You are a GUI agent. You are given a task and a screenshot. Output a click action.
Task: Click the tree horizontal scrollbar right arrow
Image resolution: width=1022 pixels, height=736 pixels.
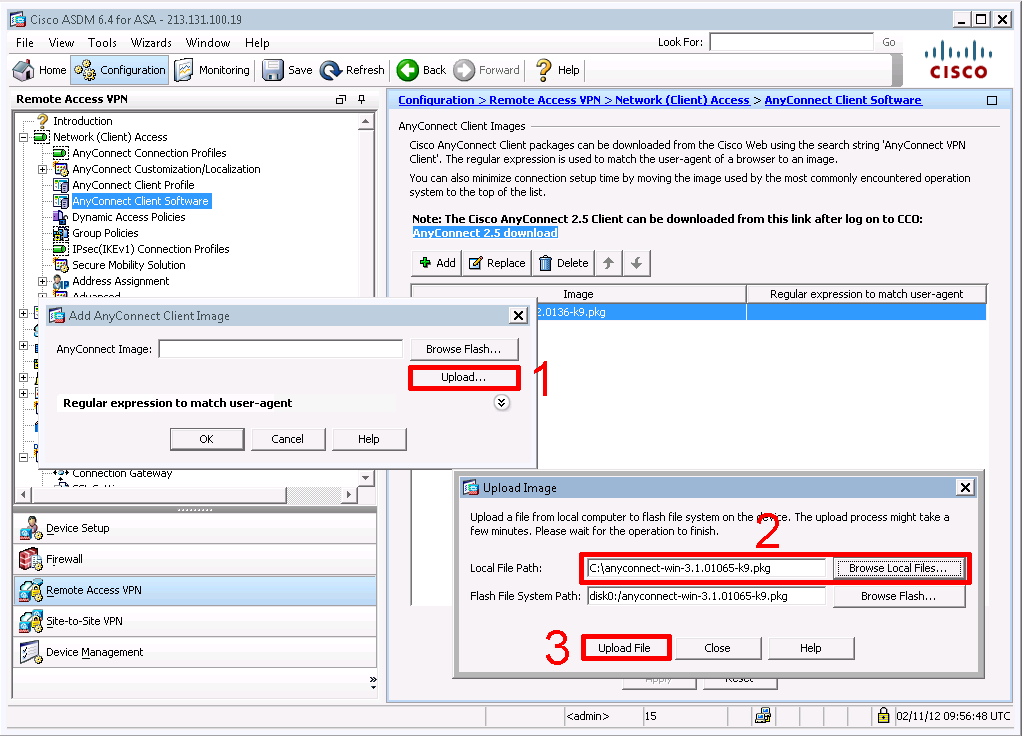pos(349,495)
